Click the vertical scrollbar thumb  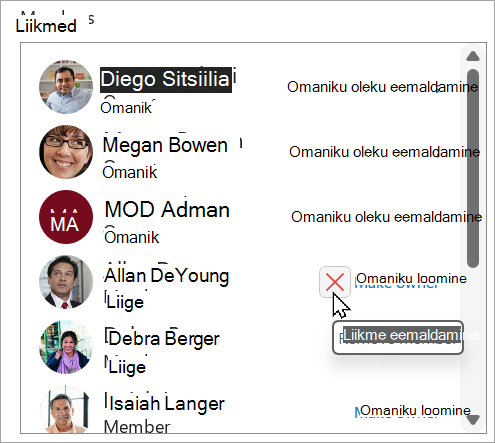[x=473, y=168]
